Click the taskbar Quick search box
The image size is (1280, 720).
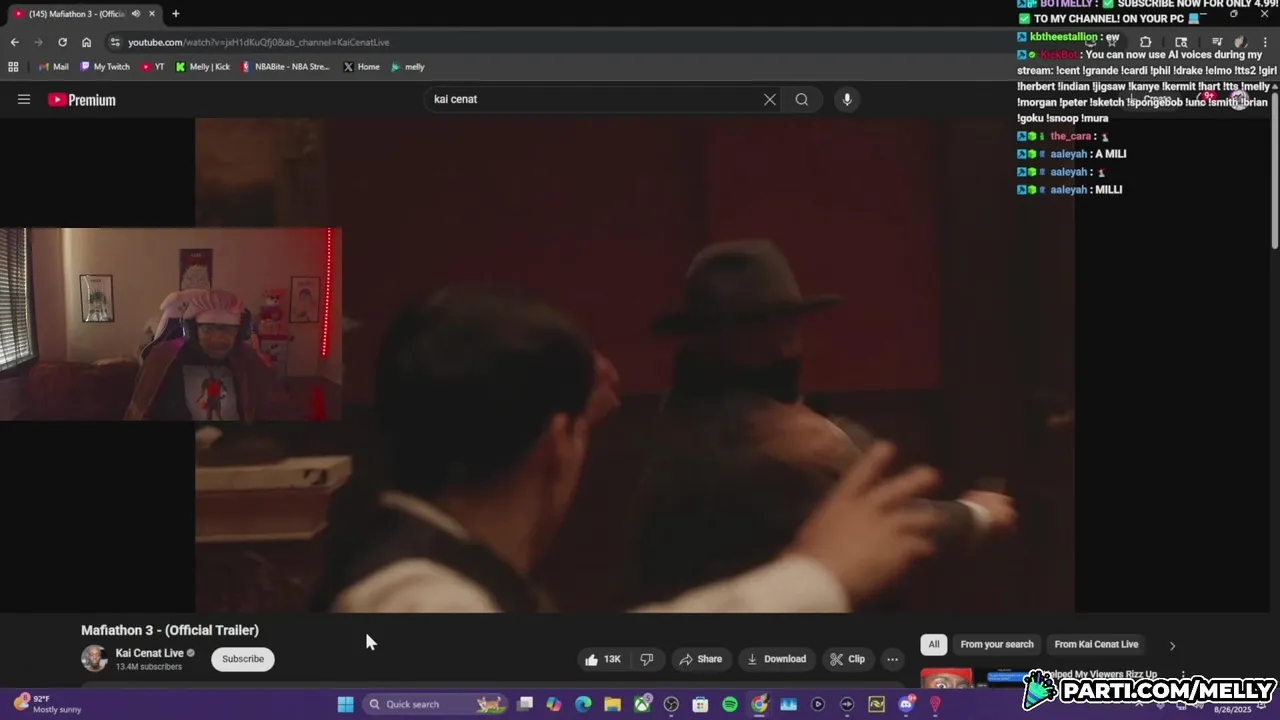(434, 704)
